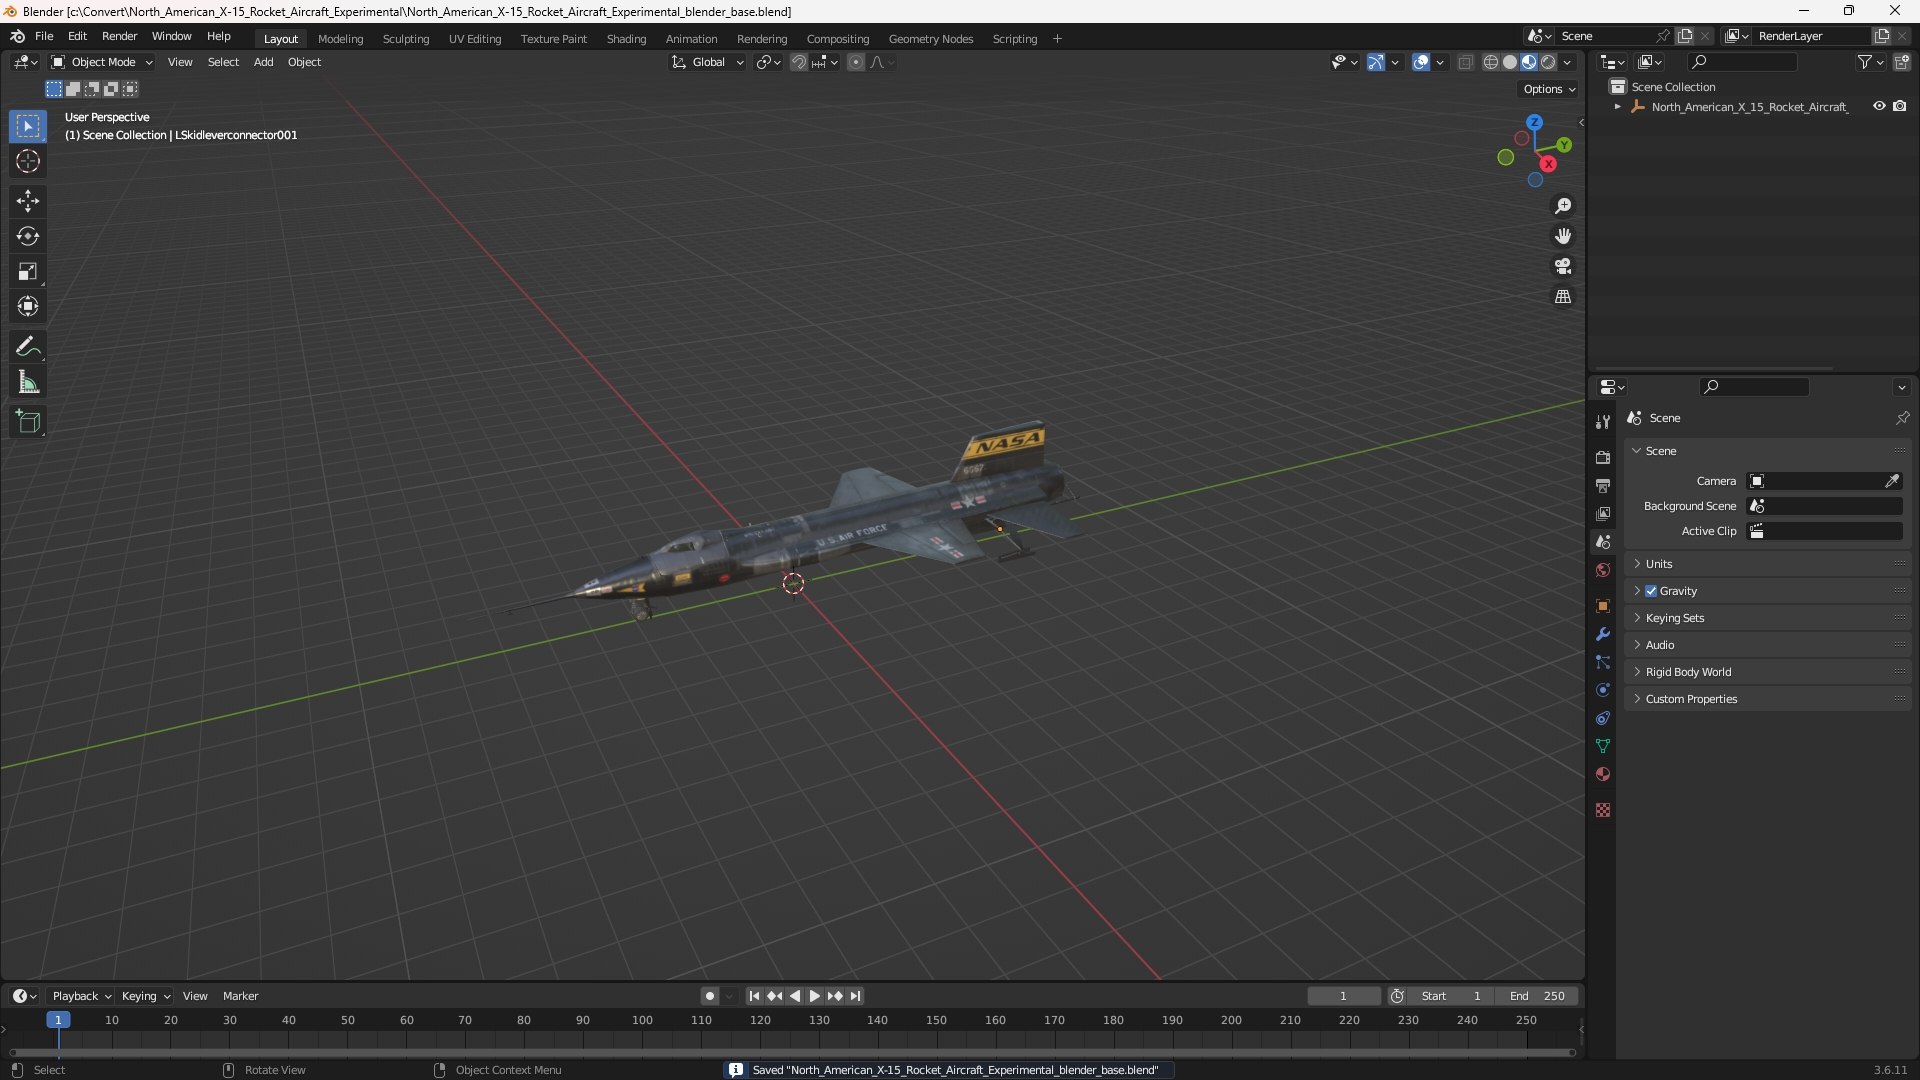The image size is (1920, 1080).
Task: Open the Output properties tab
Action: click(x=1603, y=485)
